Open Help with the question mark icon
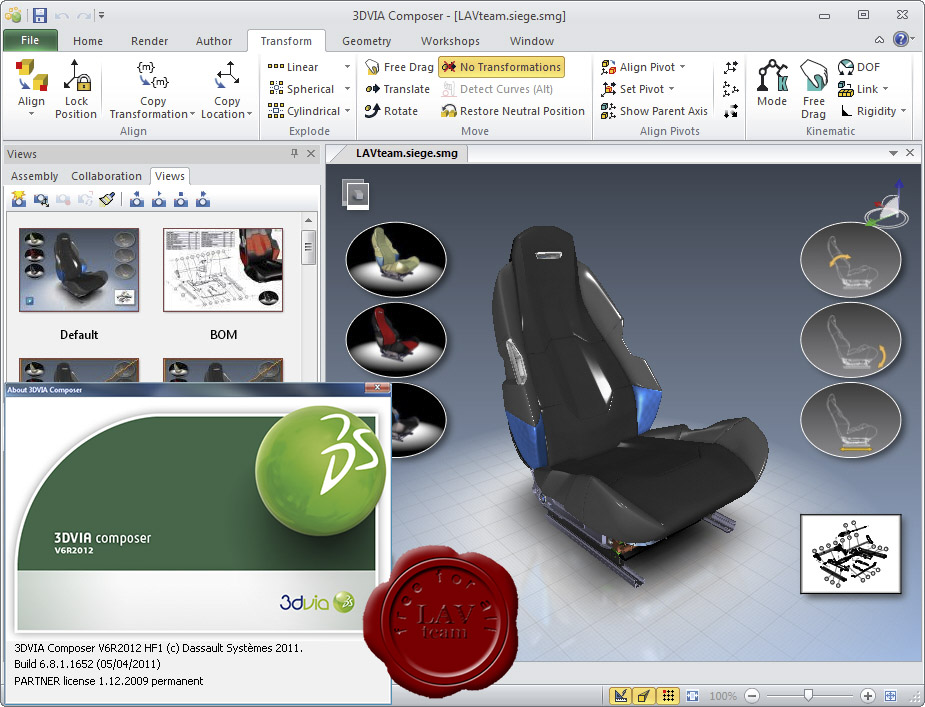 click(901, 39)
